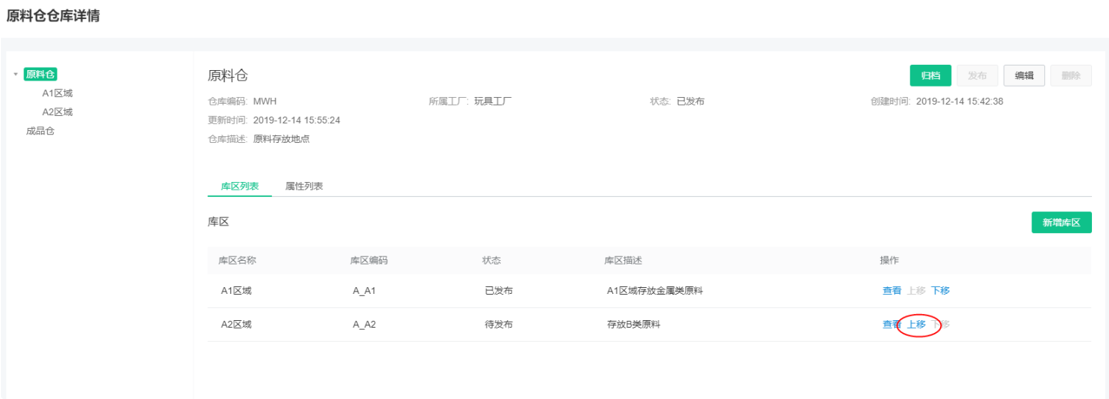The image size is (1109, 399).
Task: Click 查看 link for A2区域 row
Action: 892,324
